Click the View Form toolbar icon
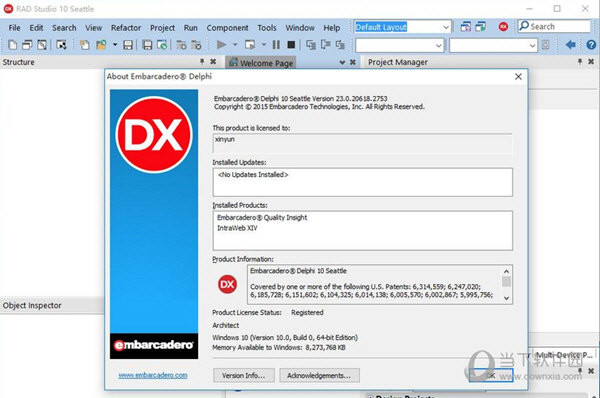600x398 pixels. [x=42, y=45]
